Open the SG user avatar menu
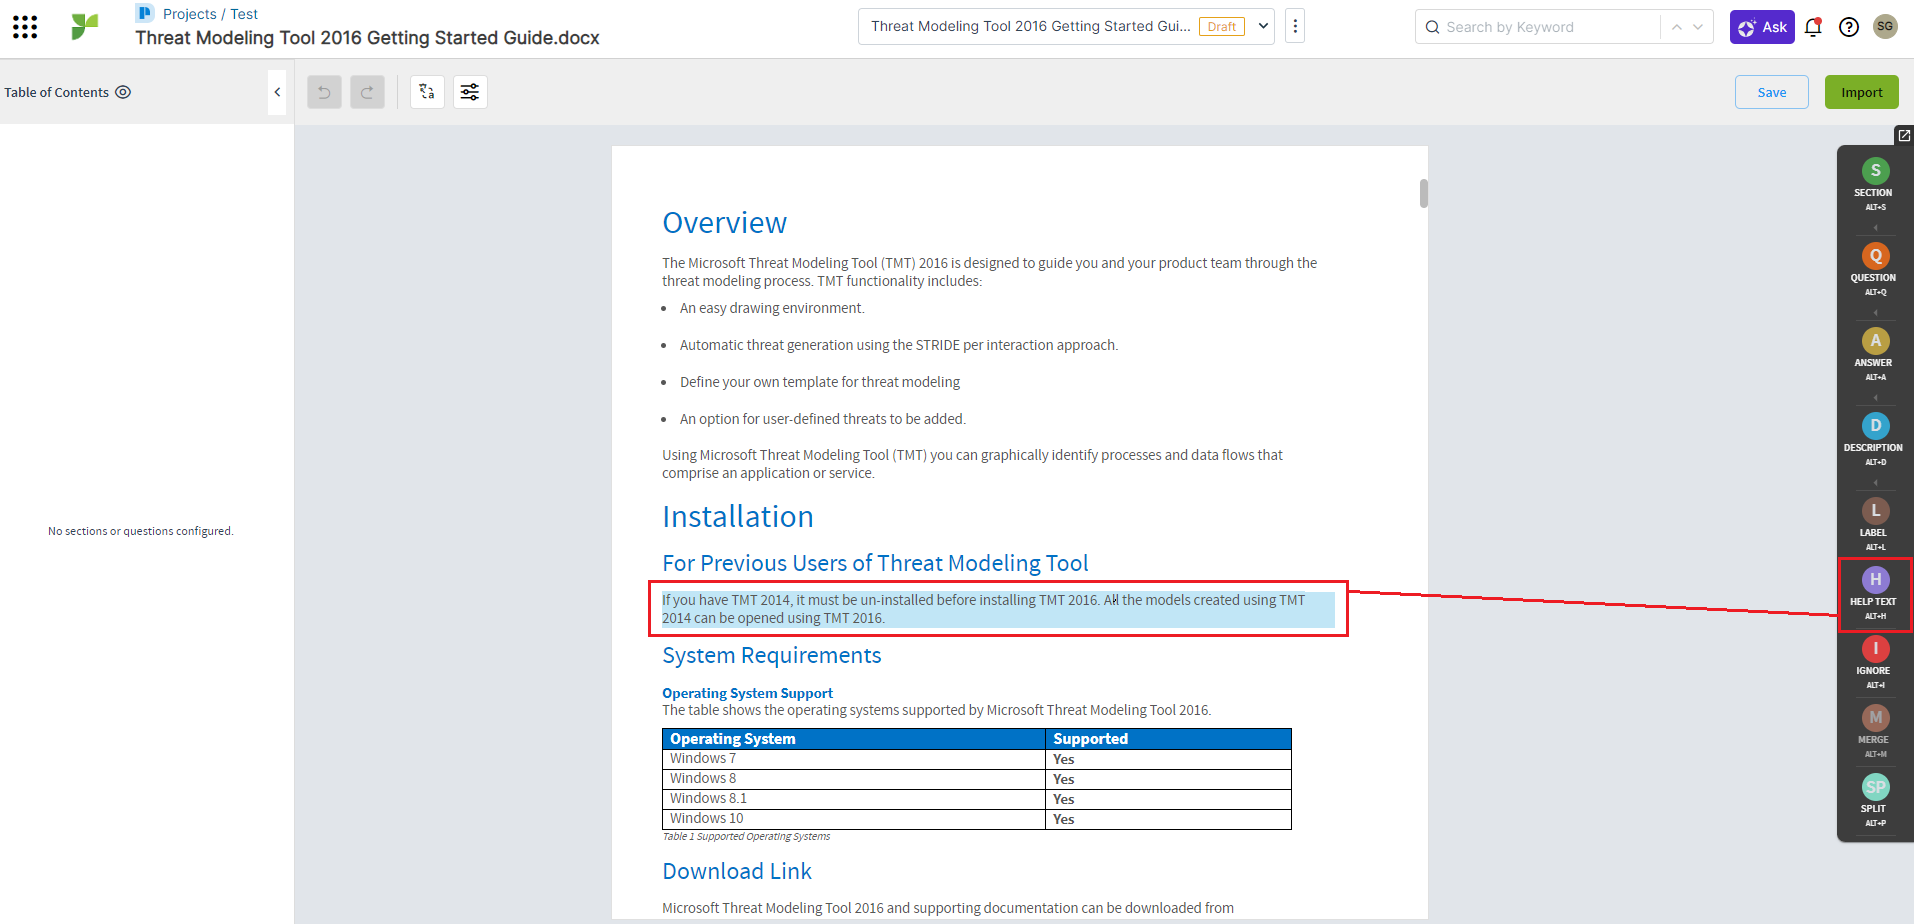1914x924 pixels. (x=1885, y=26)
